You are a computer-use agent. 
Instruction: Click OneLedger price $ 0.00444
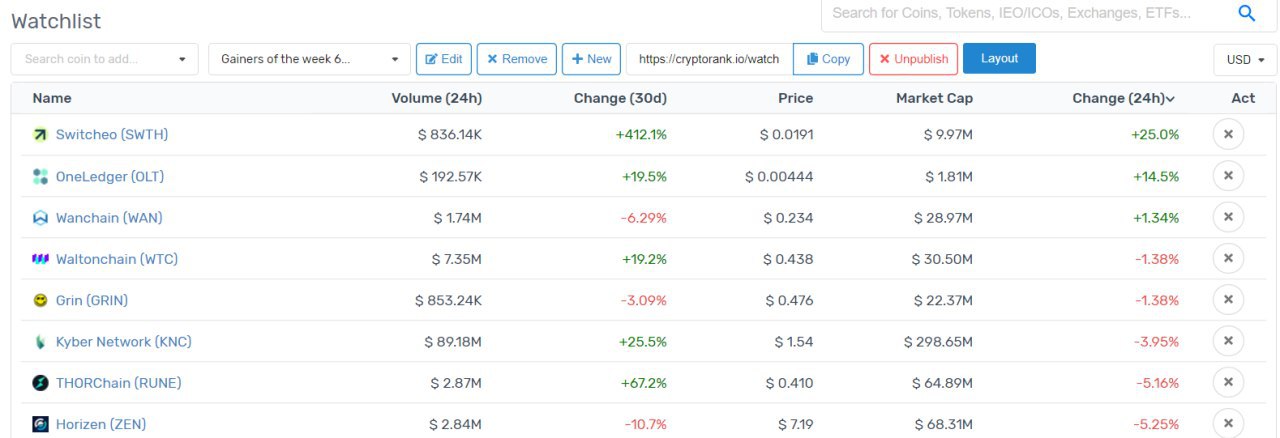[779, 177]
